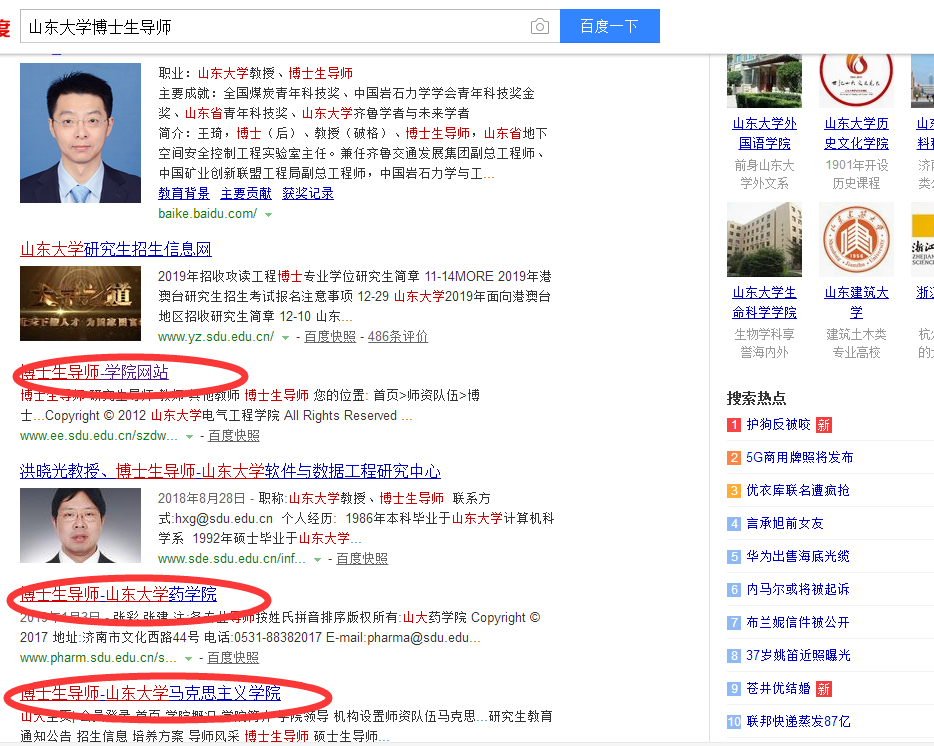Viewport: 934px width, 746px height.
Task: Click the www.ee.sdu.edu.cn/szdw... green URL
Action: (x=99, y=436)
